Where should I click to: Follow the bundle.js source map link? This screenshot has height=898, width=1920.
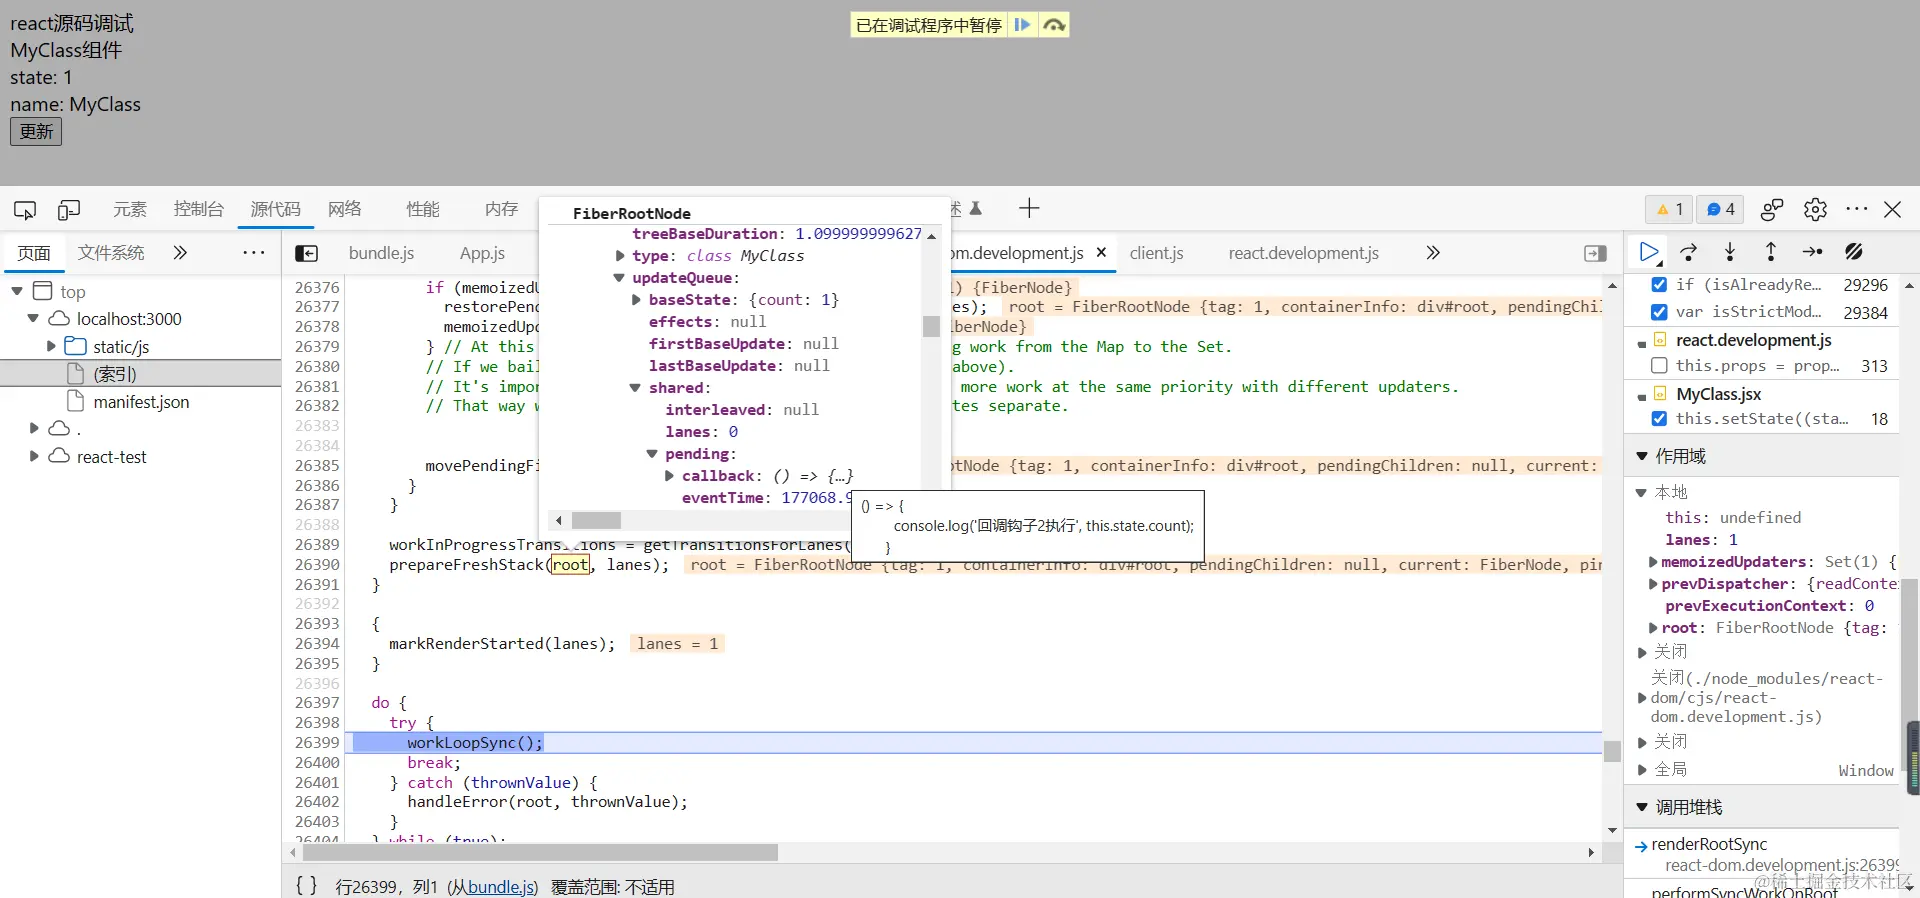(501, 887)
